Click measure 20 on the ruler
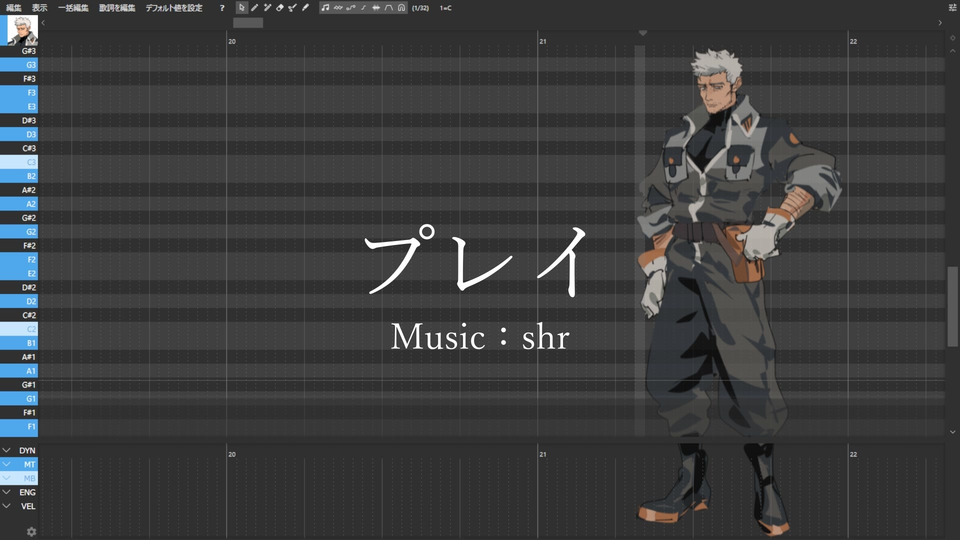This screenshot has width=960, height=540. tap(231, 42)
